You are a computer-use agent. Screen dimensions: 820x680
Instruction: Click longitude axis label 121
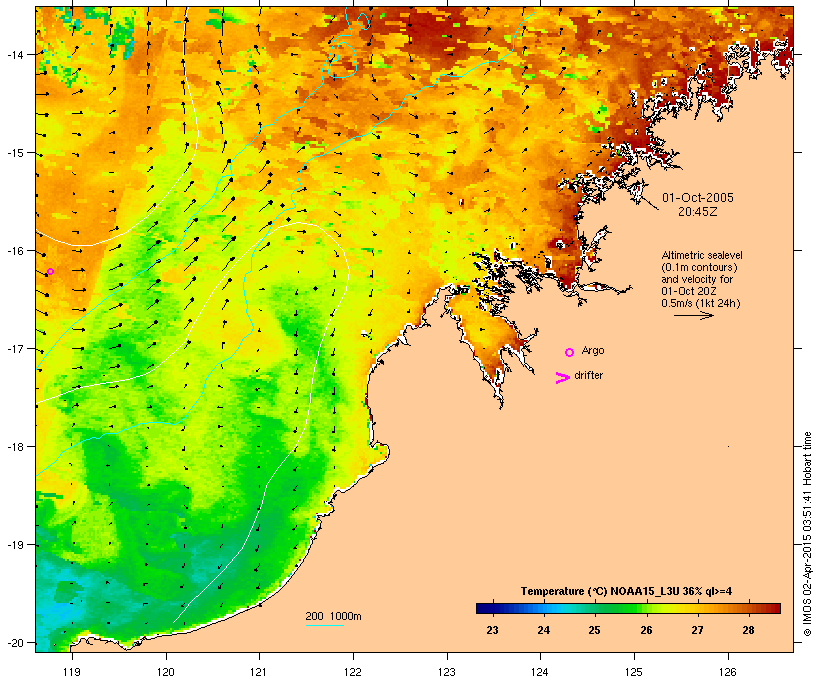pyautogui.click(x=259, y=671)
